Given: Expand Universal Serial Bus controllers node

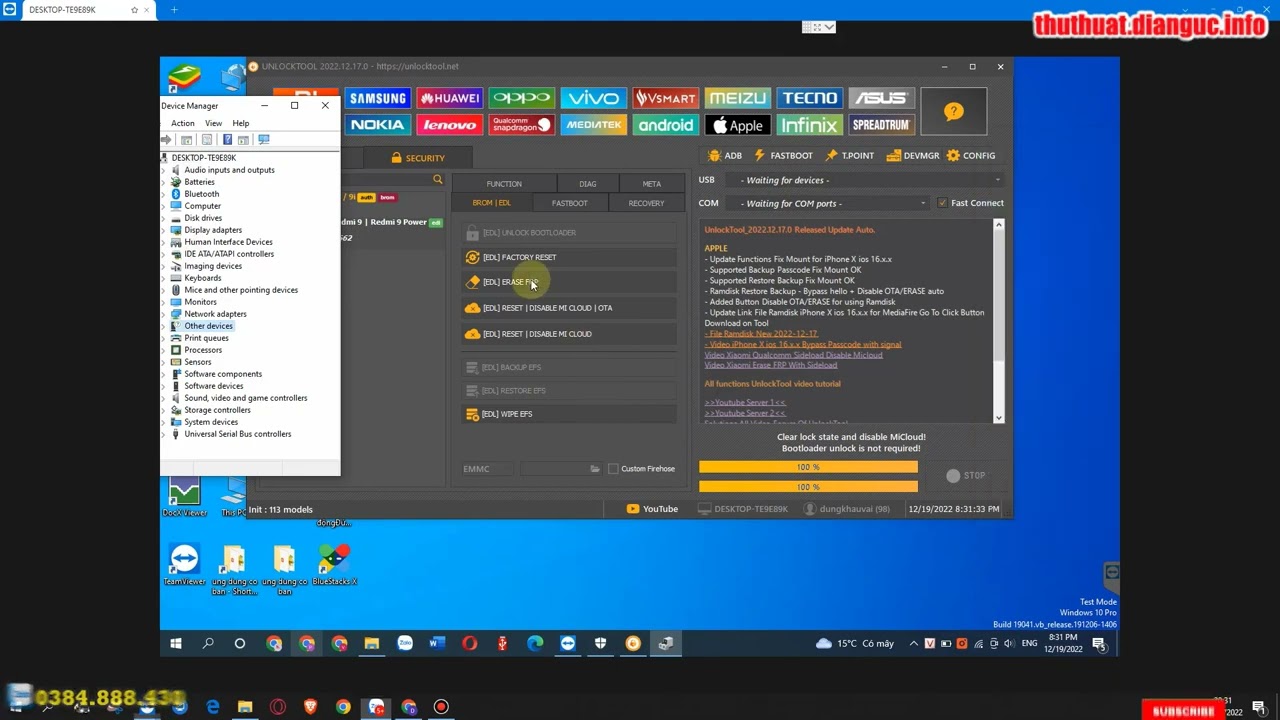Looking at the screenshot, I should pyautogui.click(x=164, y=434).
